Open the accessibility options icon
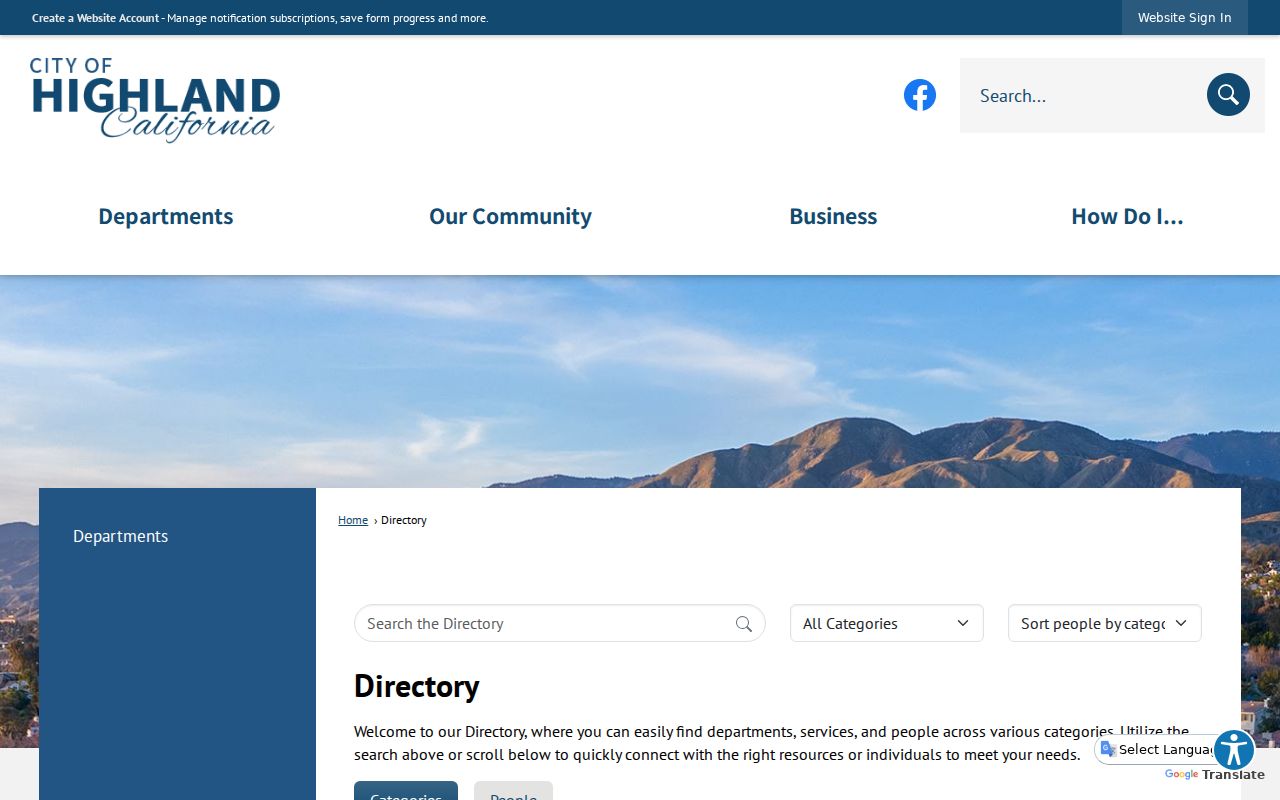The image size is (1280, 800). [x=1234, y=750]
